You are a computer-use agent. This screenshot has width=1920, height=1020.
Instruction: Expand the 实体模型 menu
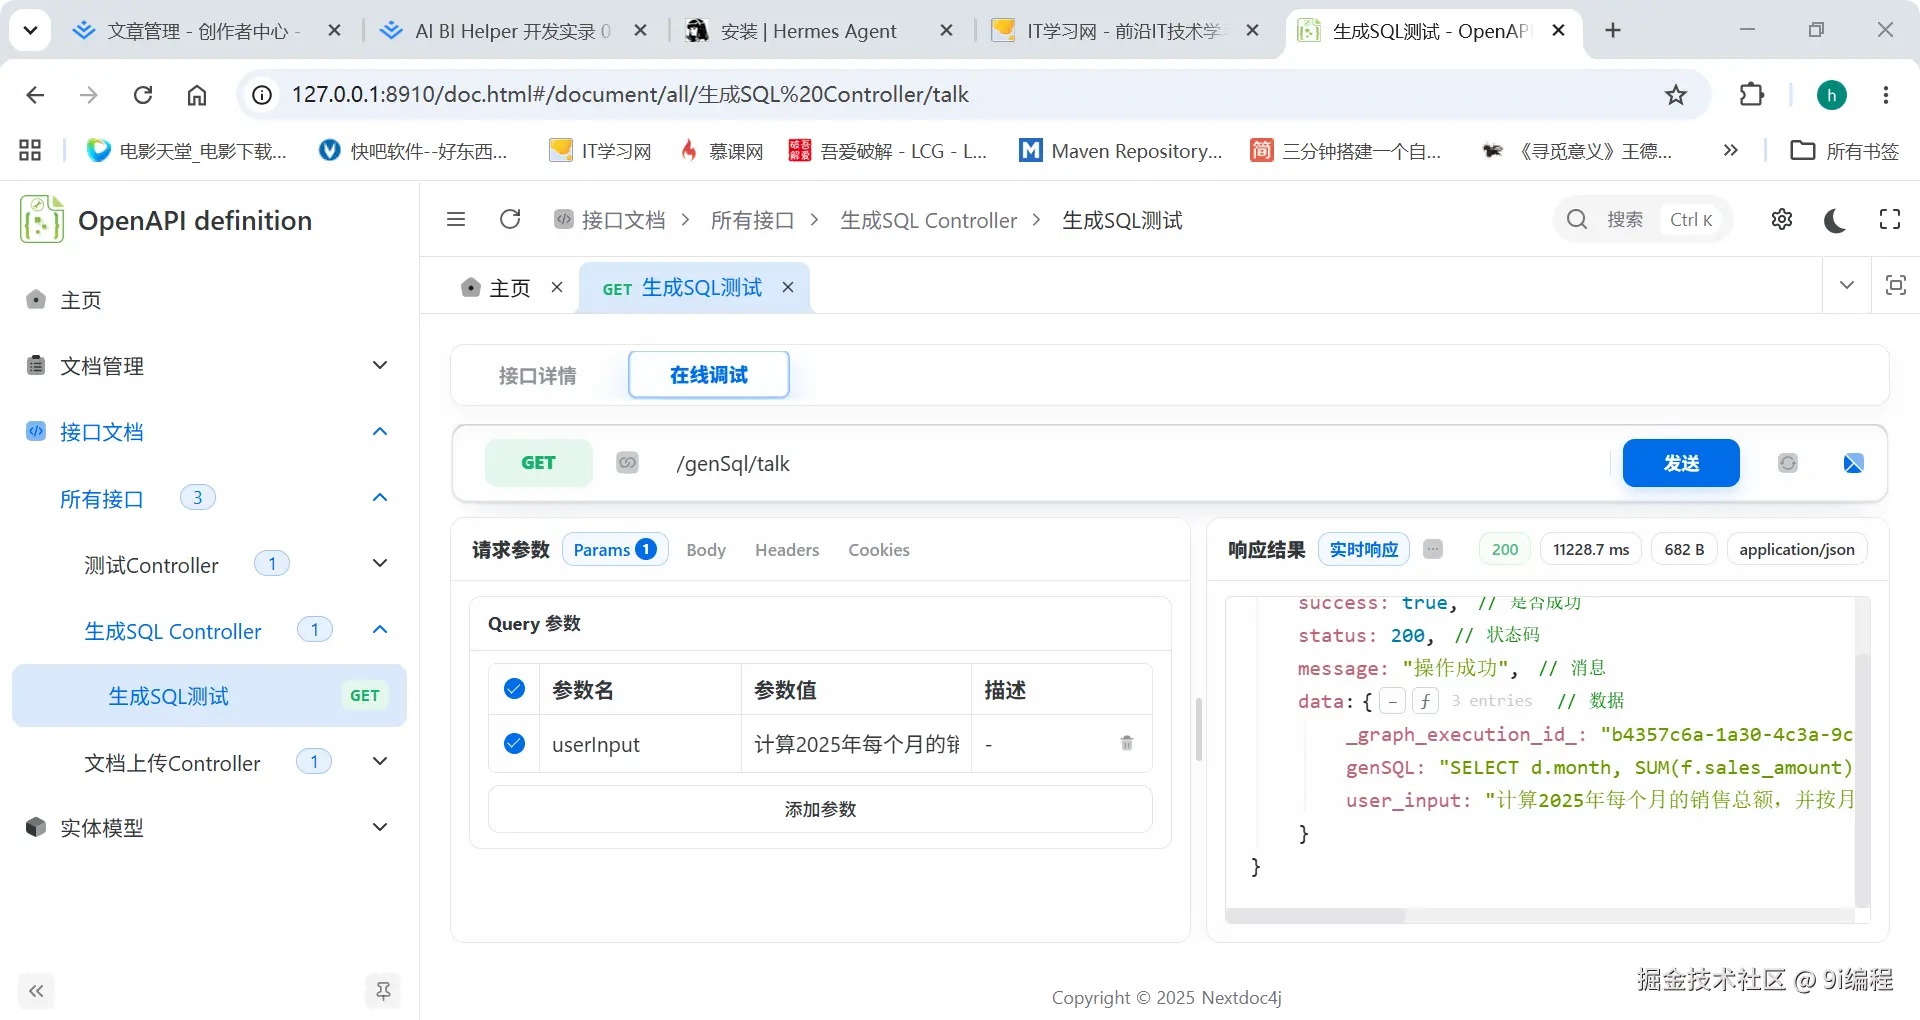(209, 827)
